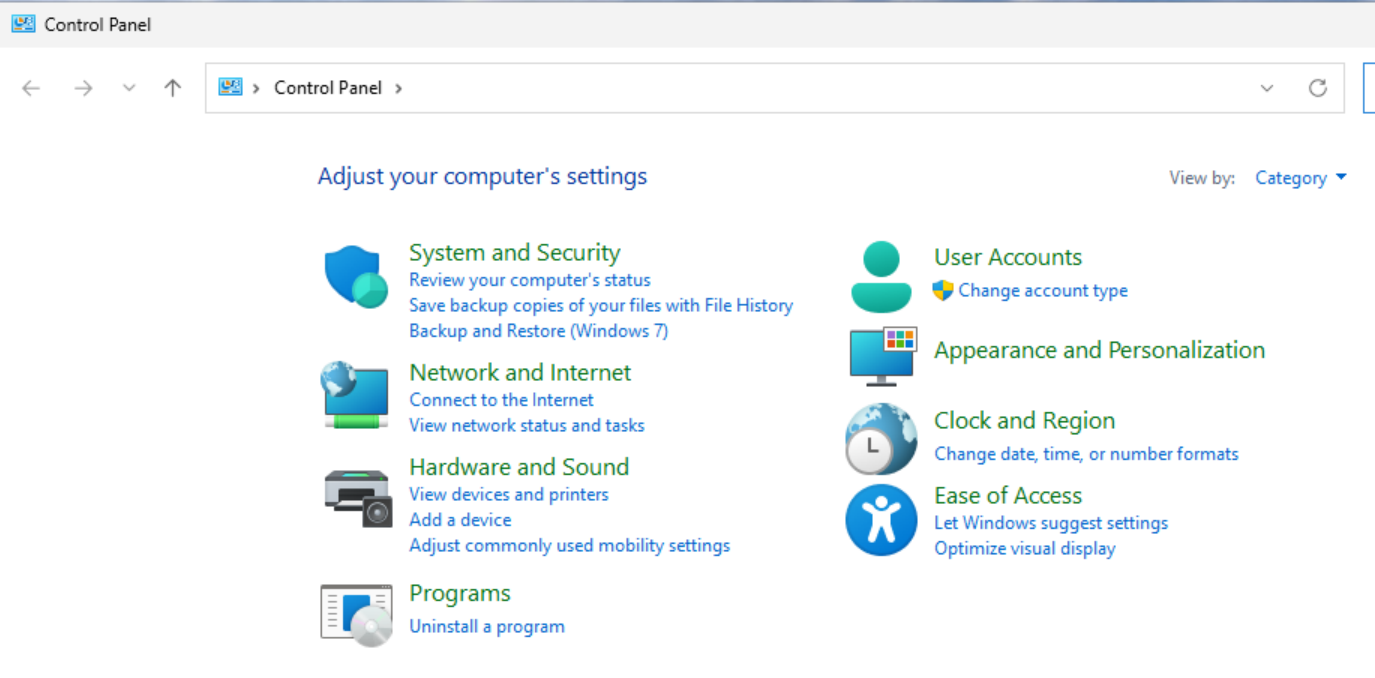Screen dimensions: 1375x678
Task: Open the Appearance and Personalization monitor icon
Action: point(883,356)
